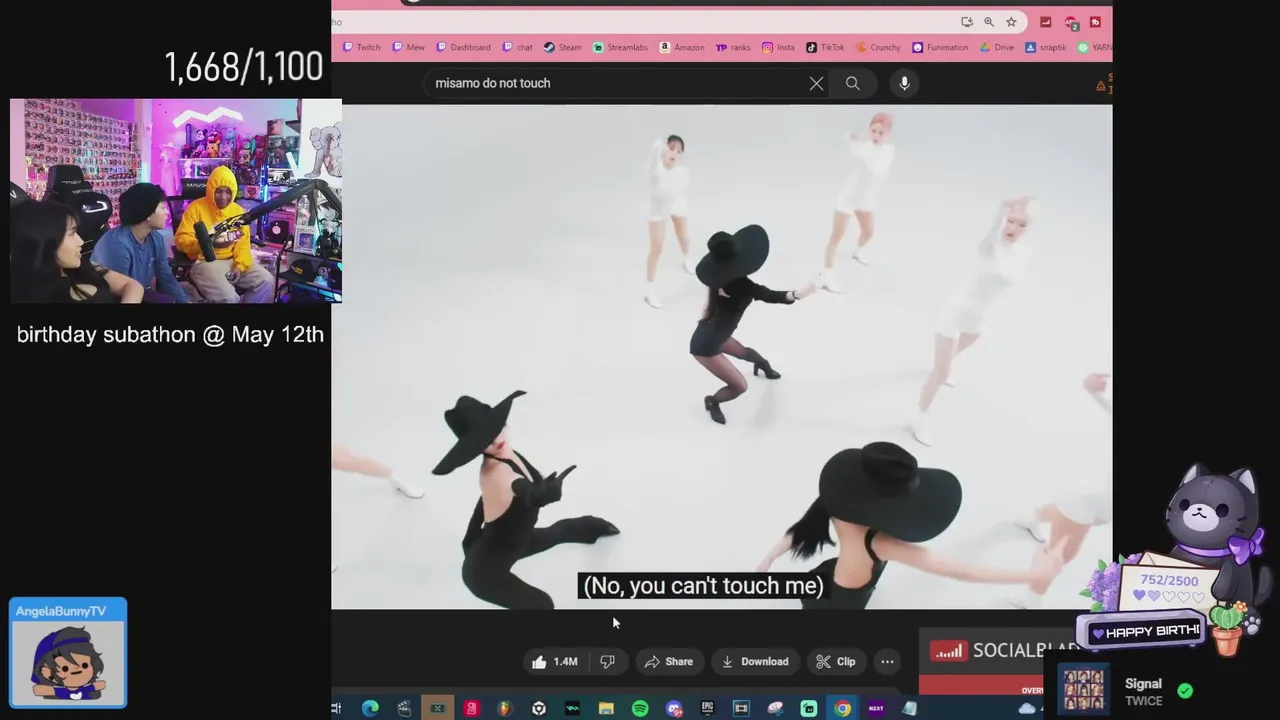
Task: Clear the YouTube search text
Action: (x=816, y=84)
